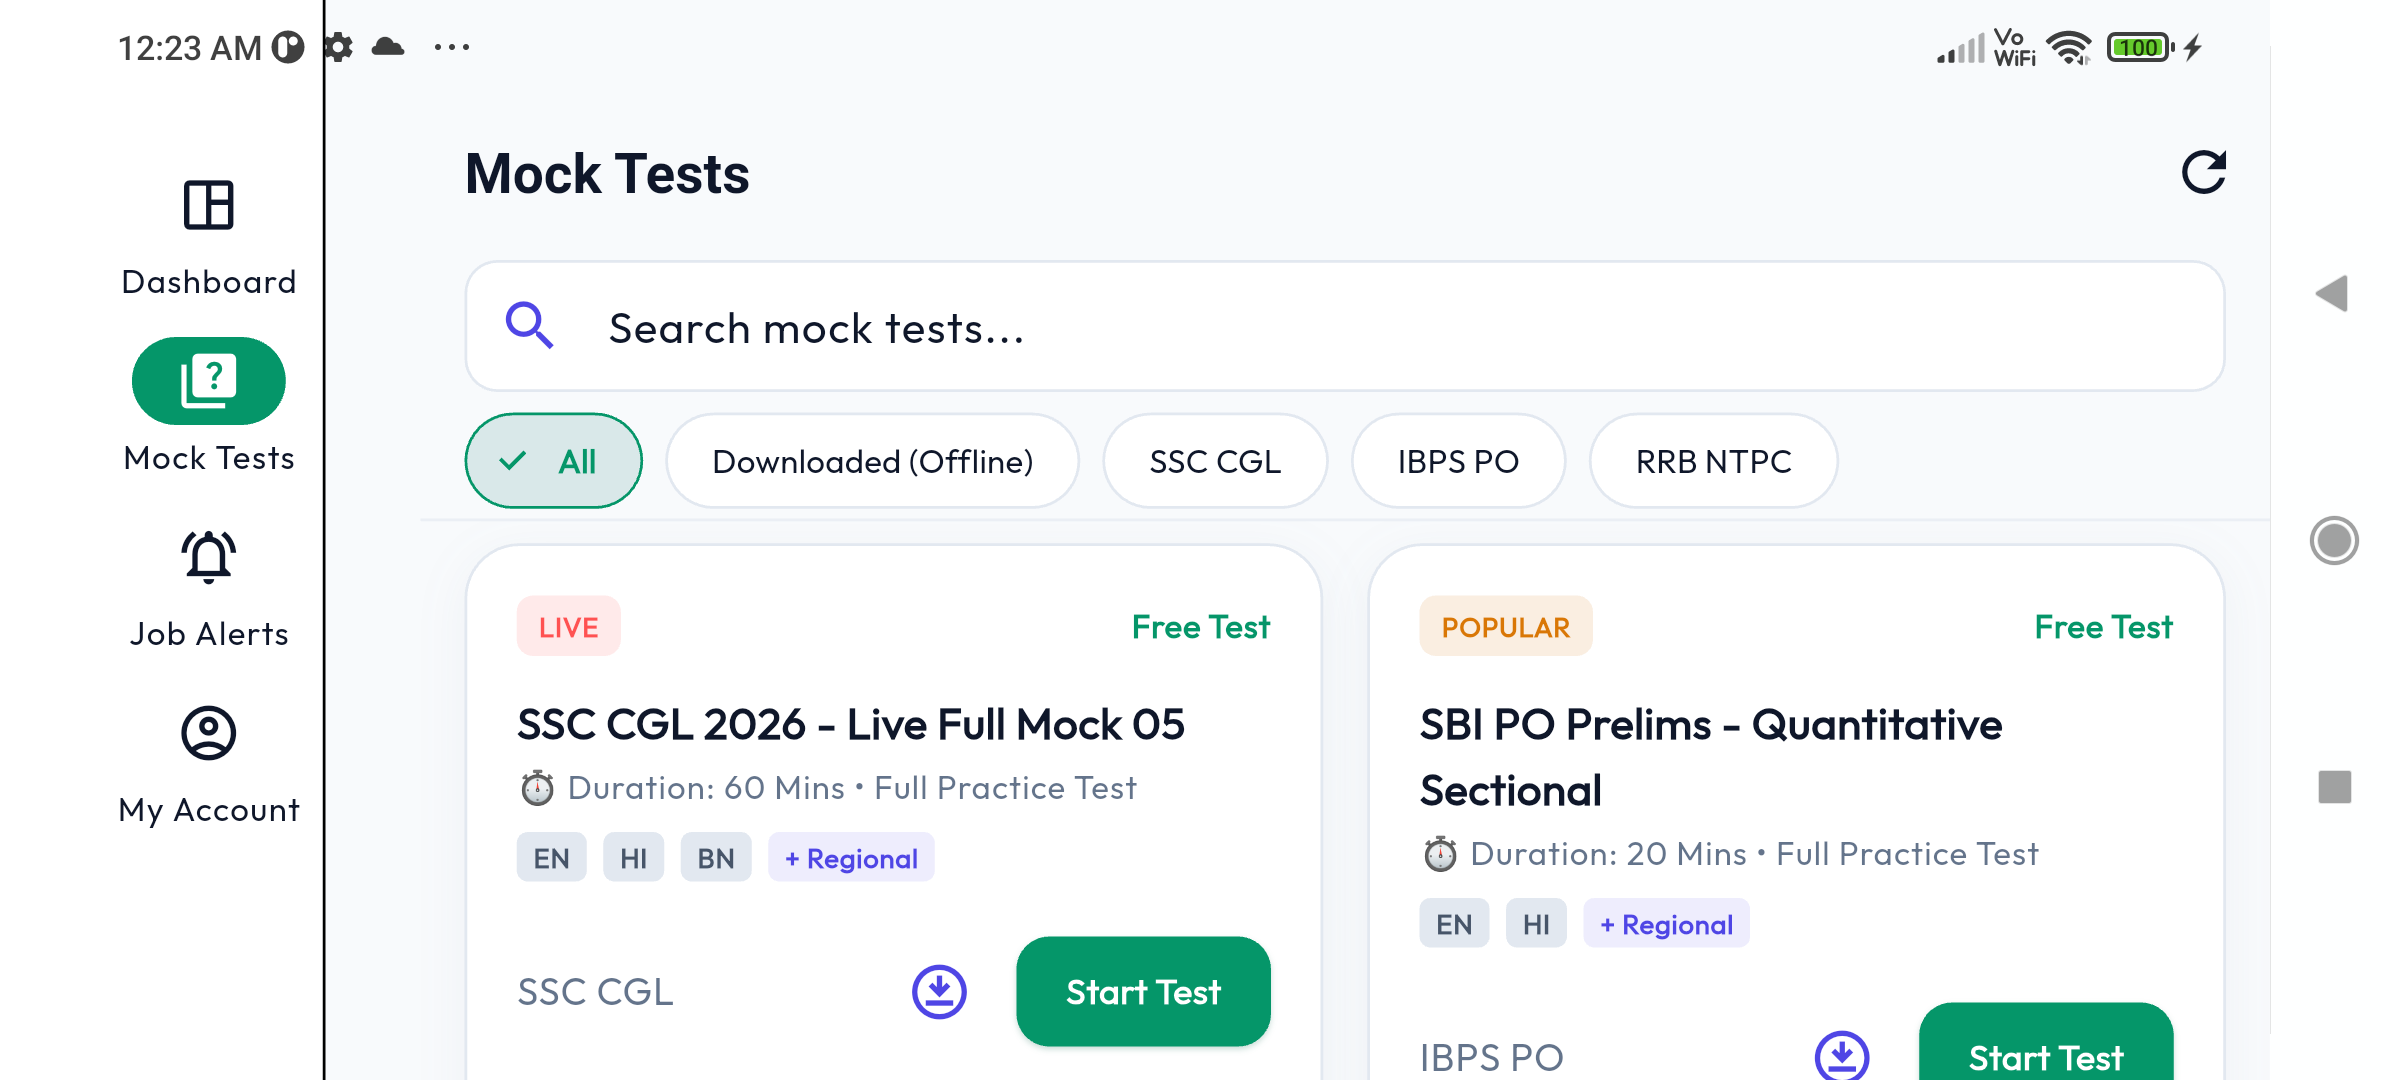The width and height of the screenshot is (2400, 1080).
Task: Filter by Downloaded (Offline) chip
Action: click(872, 461)
